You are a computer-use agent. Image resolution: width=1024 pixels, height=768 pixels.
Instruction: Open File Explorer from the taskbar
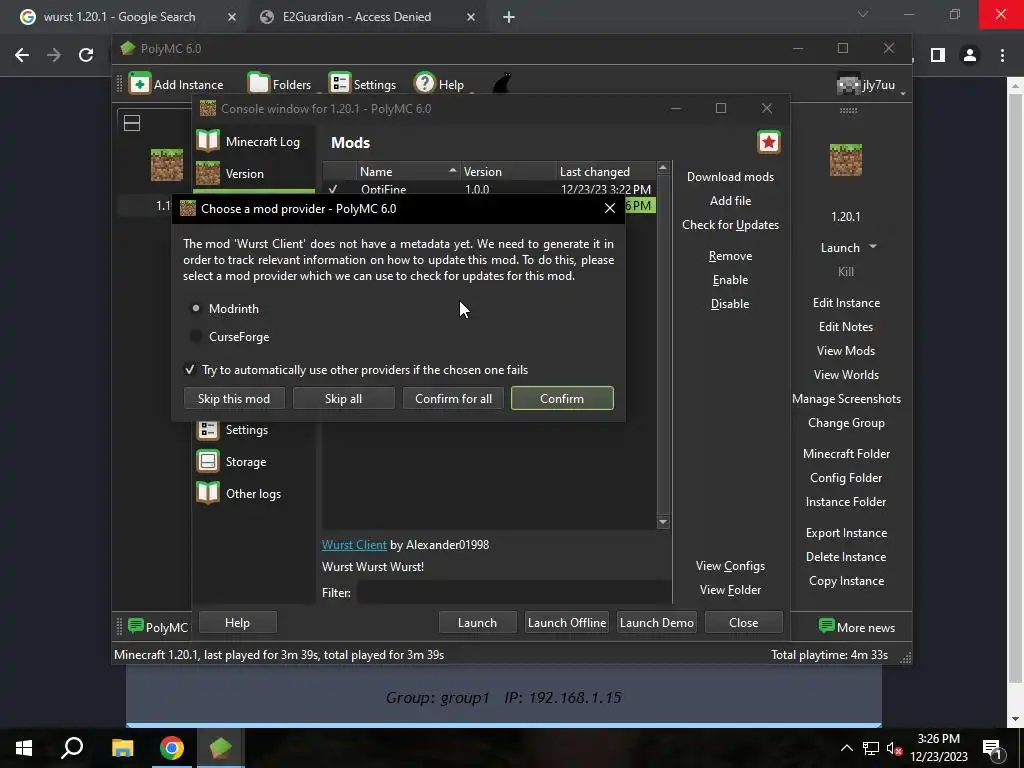122,748
